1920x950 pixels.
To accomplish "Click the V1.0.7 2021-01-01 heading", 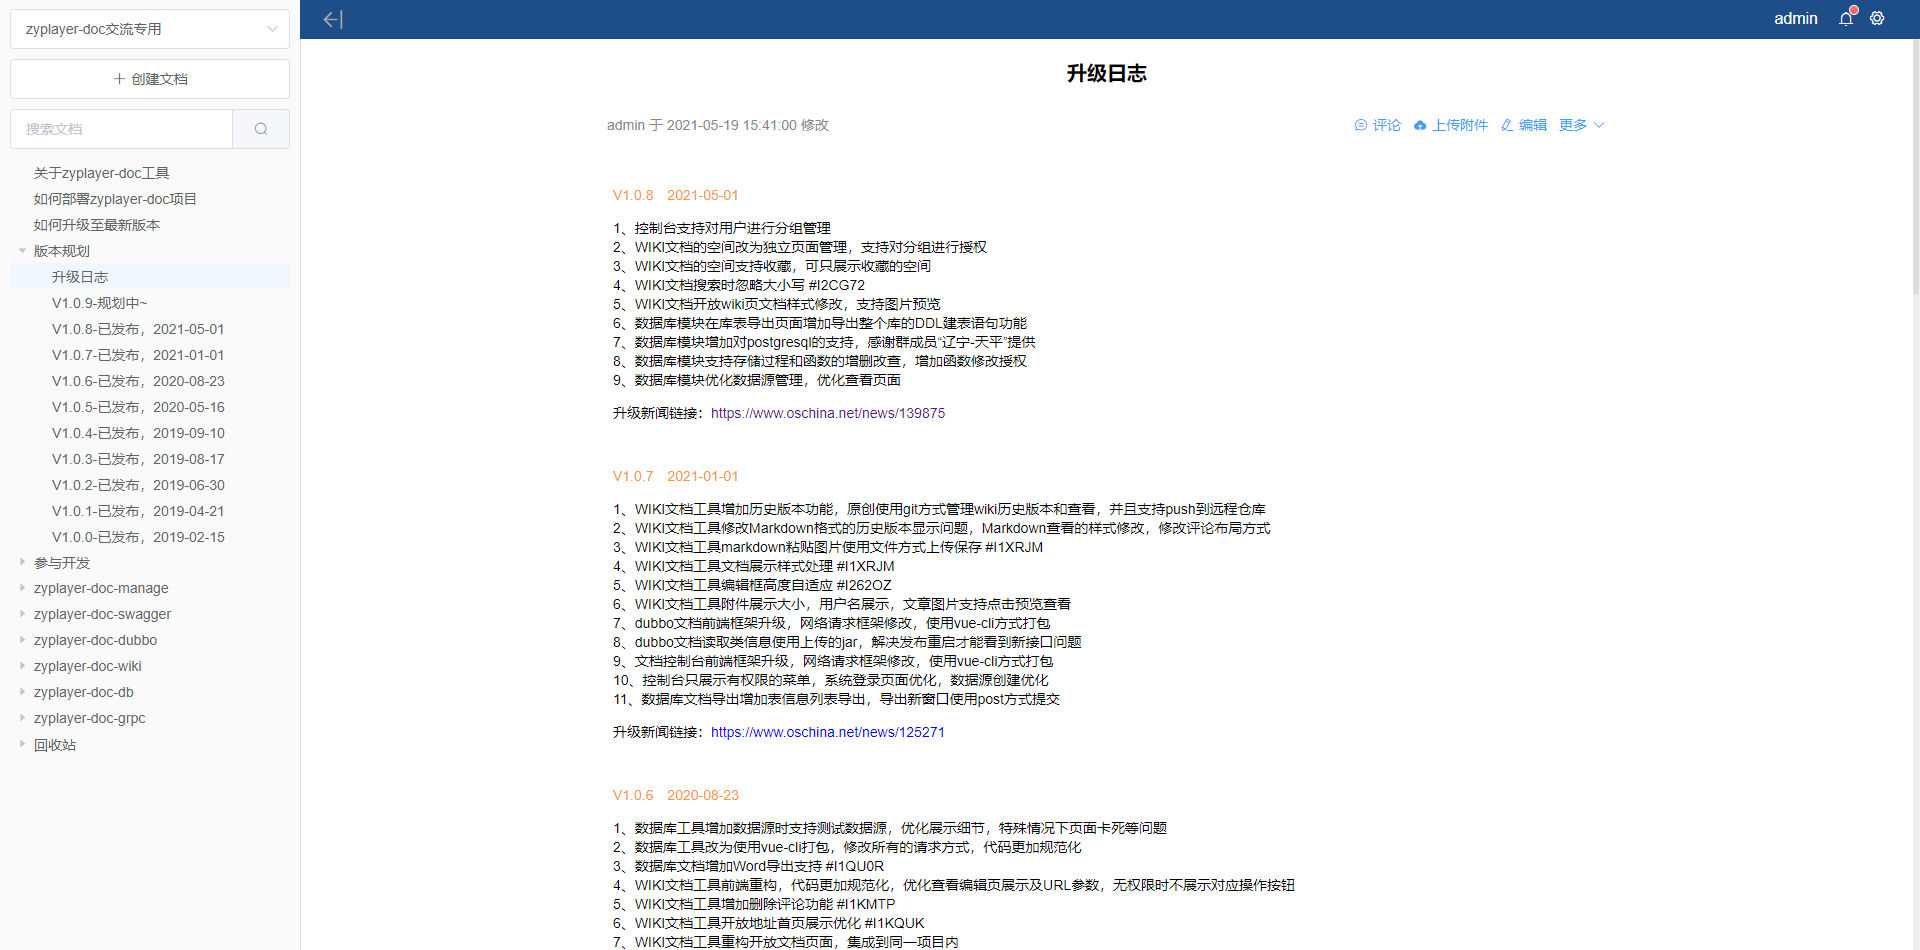I will (676, 476).
